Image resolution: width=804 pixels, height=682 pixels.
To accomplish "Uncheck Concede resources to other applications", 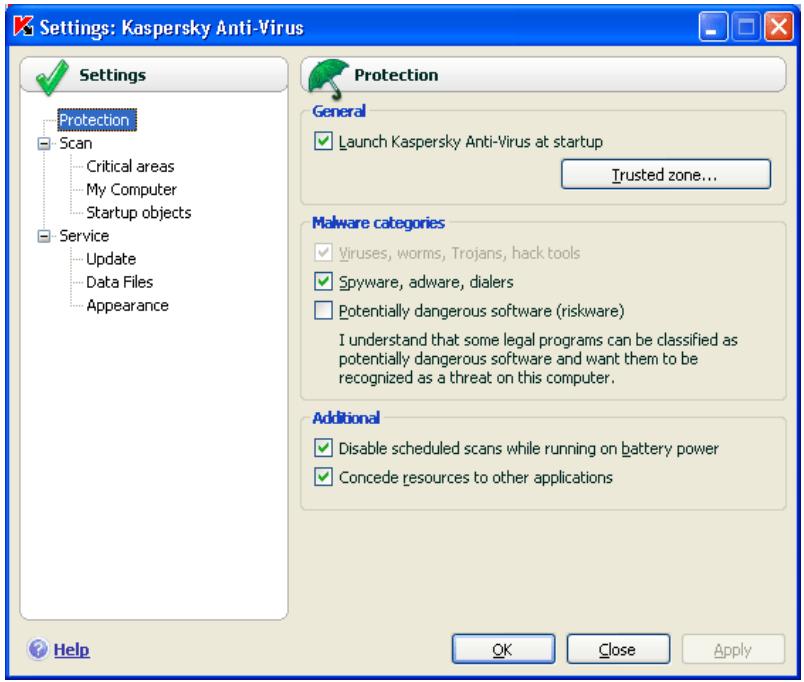I will 323,477.
